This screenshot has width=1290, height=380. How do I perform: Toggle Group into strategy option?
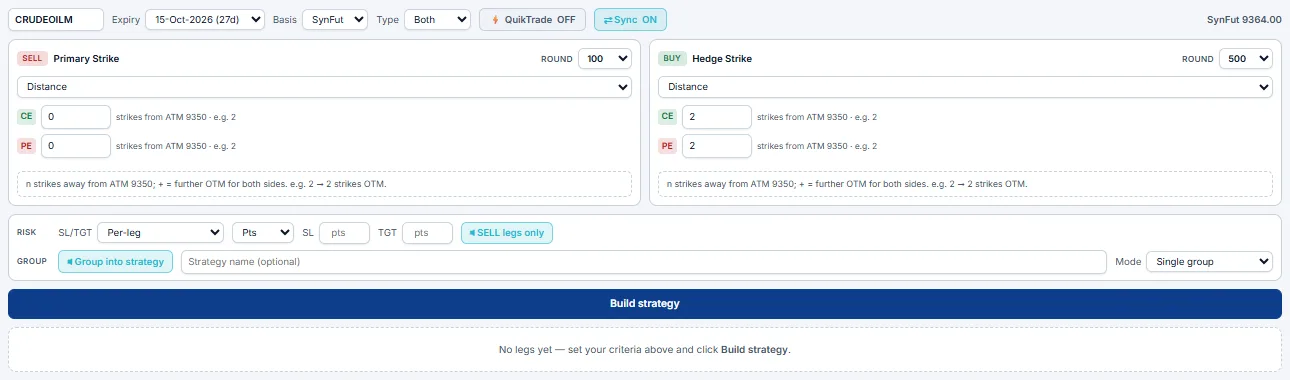pos(116,262)
